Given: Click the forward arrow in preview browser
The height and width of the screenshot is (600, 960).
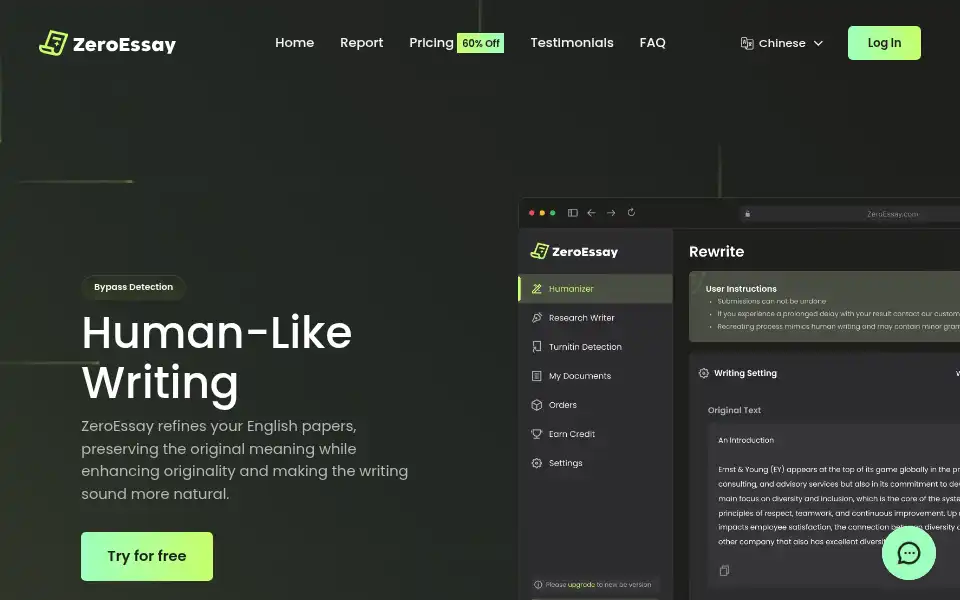Looking at the screenshot, I should (x=611, y=213).
